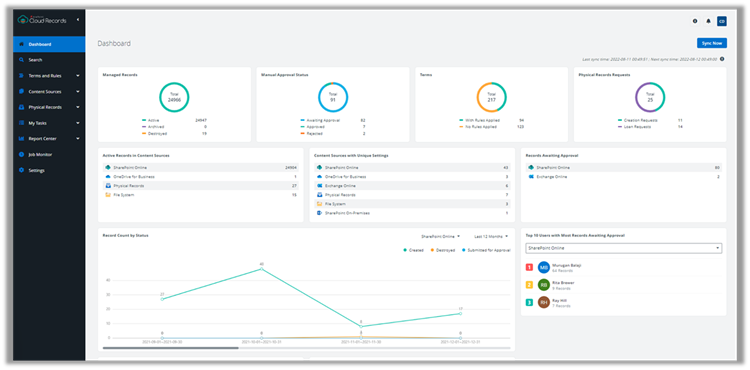The image size is (750, 370).
Task: Go to Dashboard in the sidebar
Action: (49, 44)
